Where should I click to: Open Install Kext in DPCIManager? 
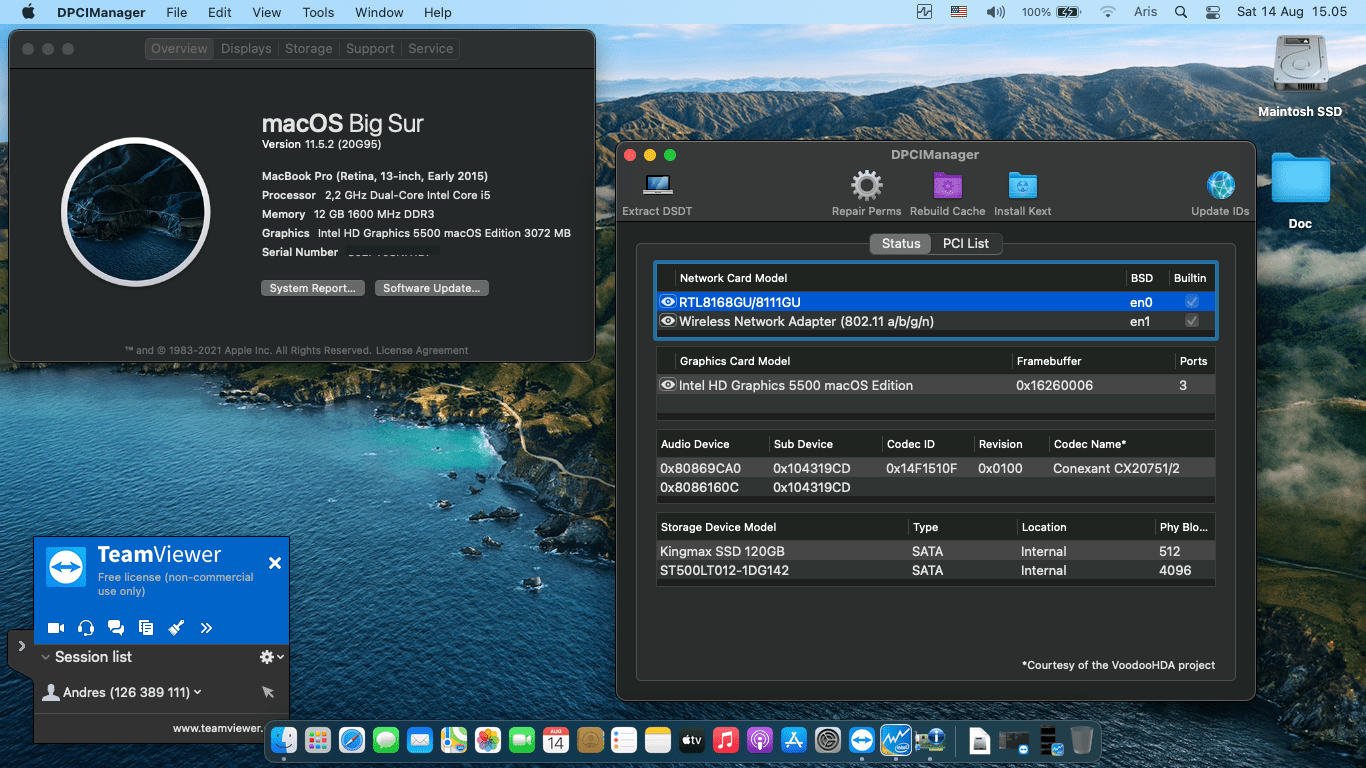(x=1022, y=186)
